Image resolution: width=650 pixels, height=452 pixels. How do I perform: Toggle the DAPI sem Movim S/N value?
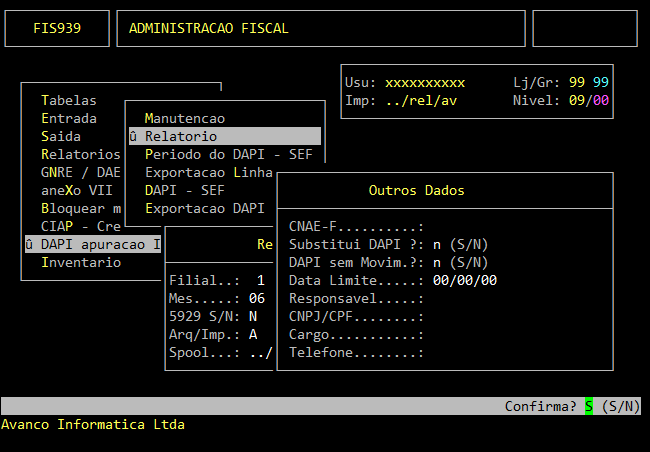(437, 262)
